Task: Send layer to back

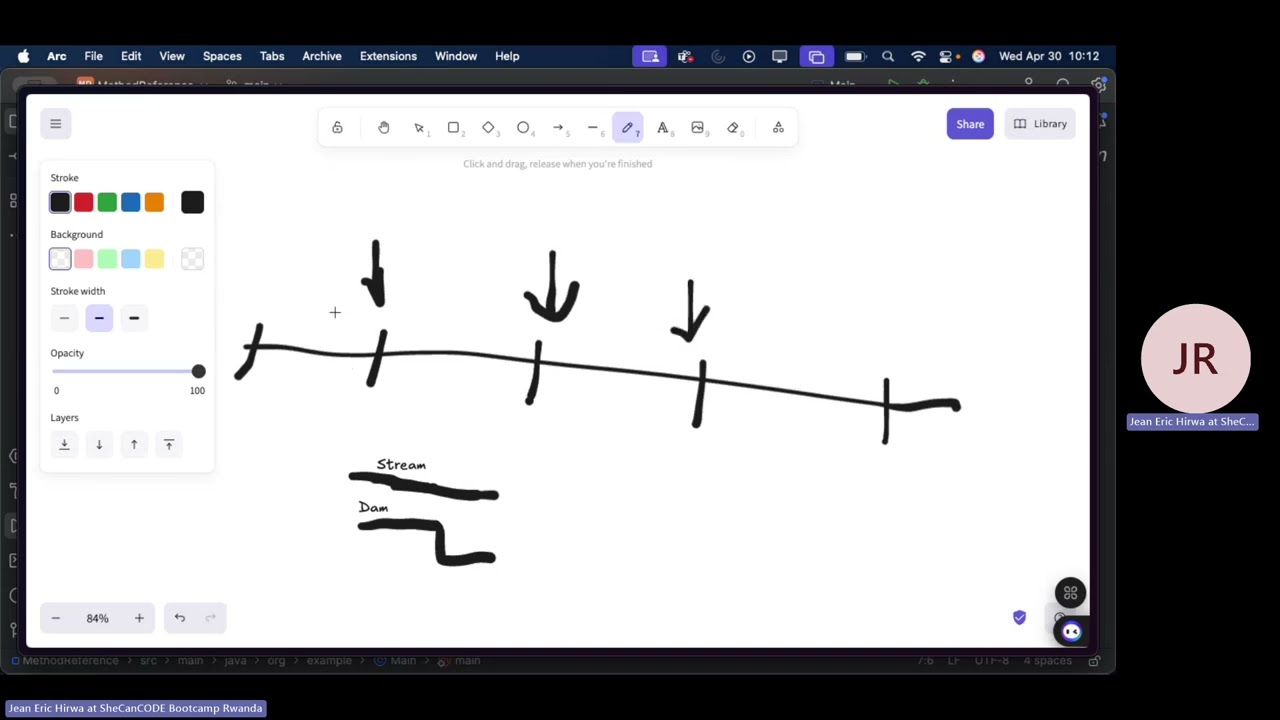Action: coord(64,445)
